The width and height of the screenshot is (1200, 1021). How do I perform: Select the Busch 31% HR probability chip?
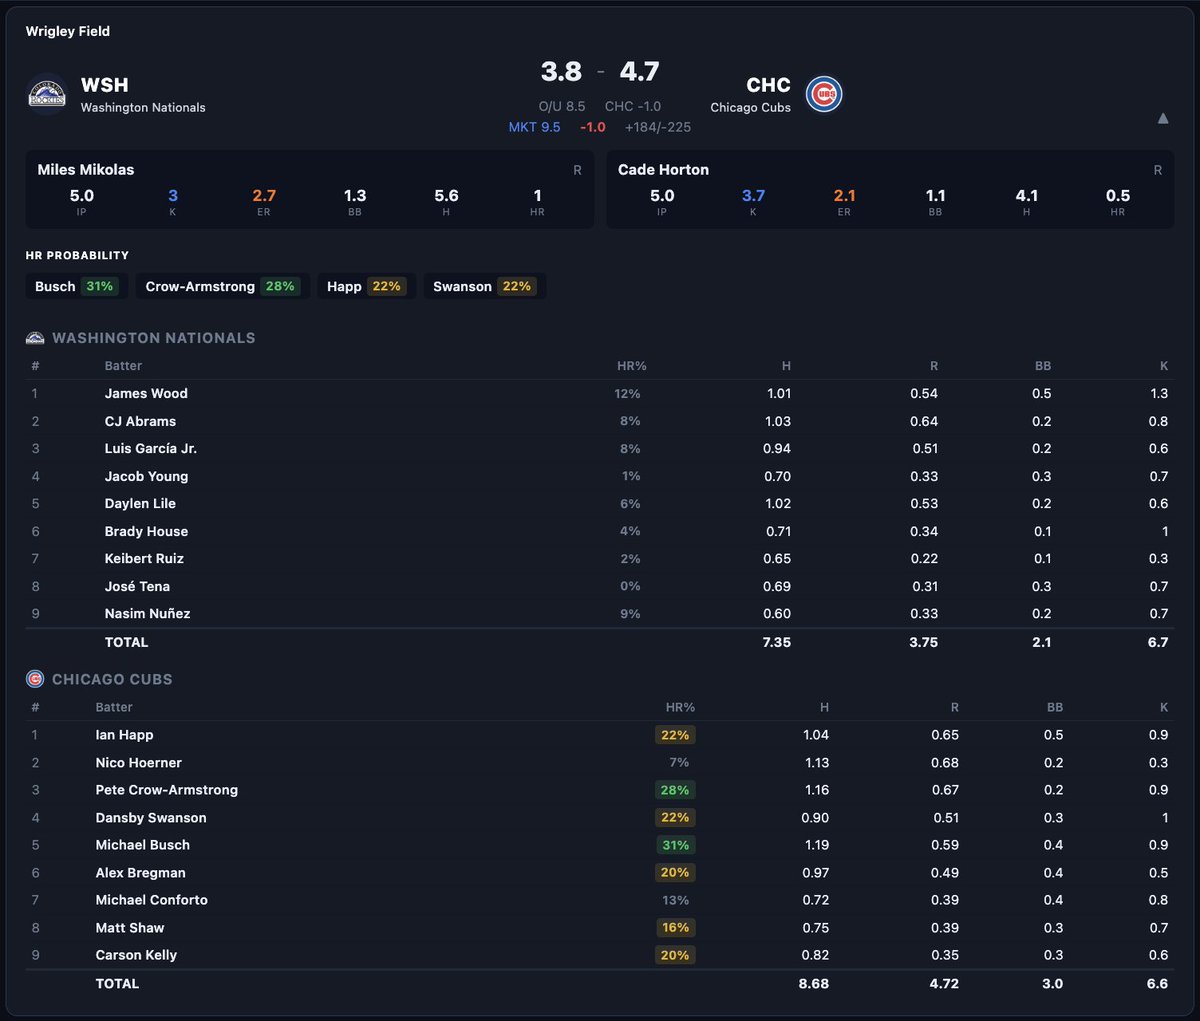click(76, 286)
